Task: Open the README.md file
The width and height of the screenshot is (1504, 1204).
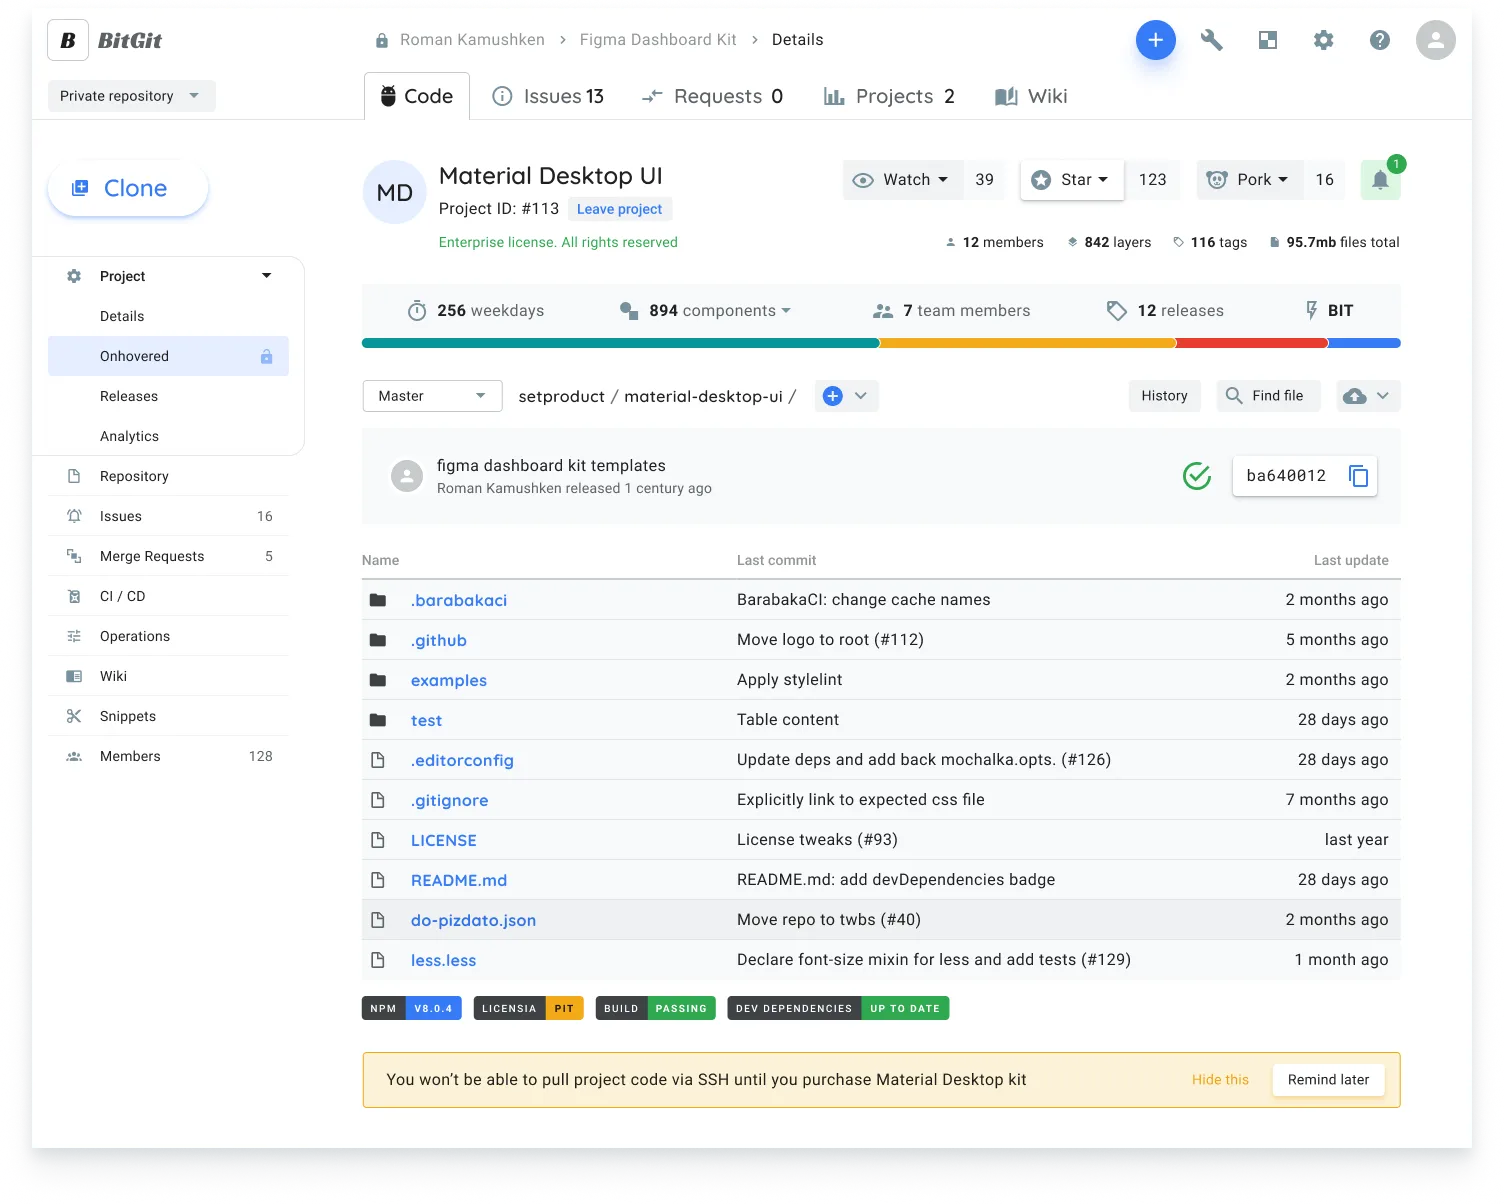Action: pos(458,880)
